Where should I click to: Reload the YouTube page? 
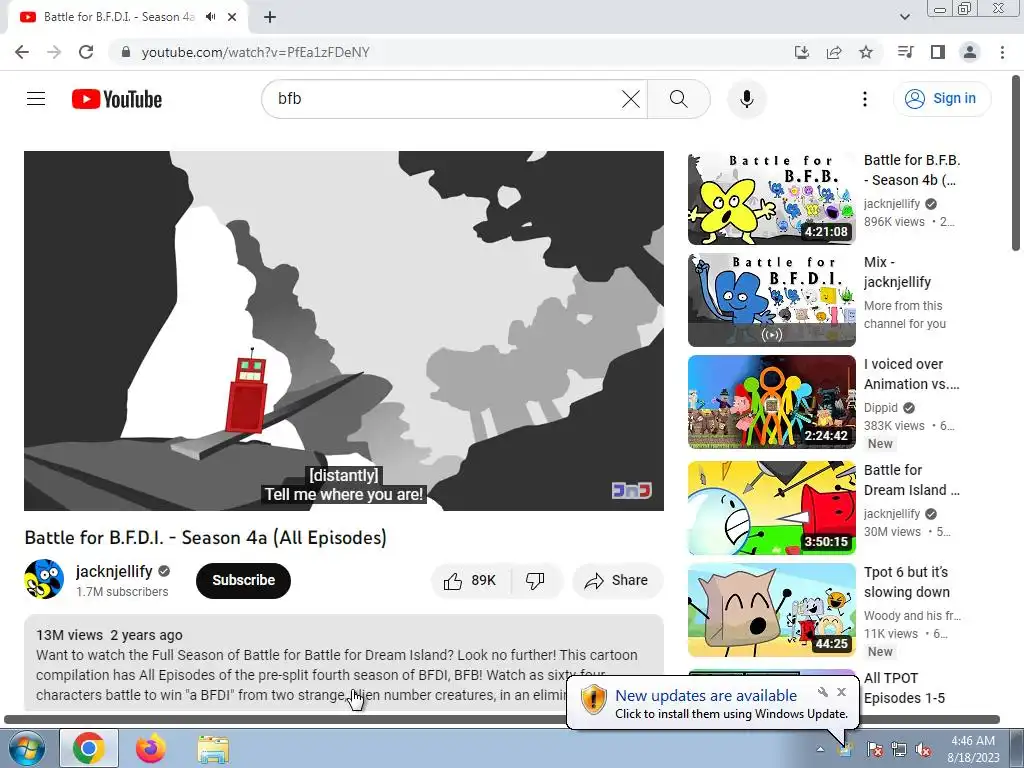tap(86, 52)
